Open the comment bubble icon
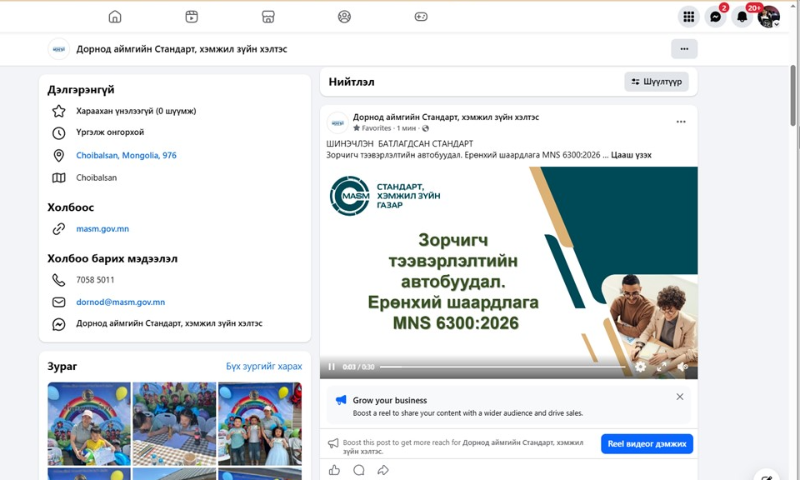This screenshot has width=800, height=480. coord(359,470)
